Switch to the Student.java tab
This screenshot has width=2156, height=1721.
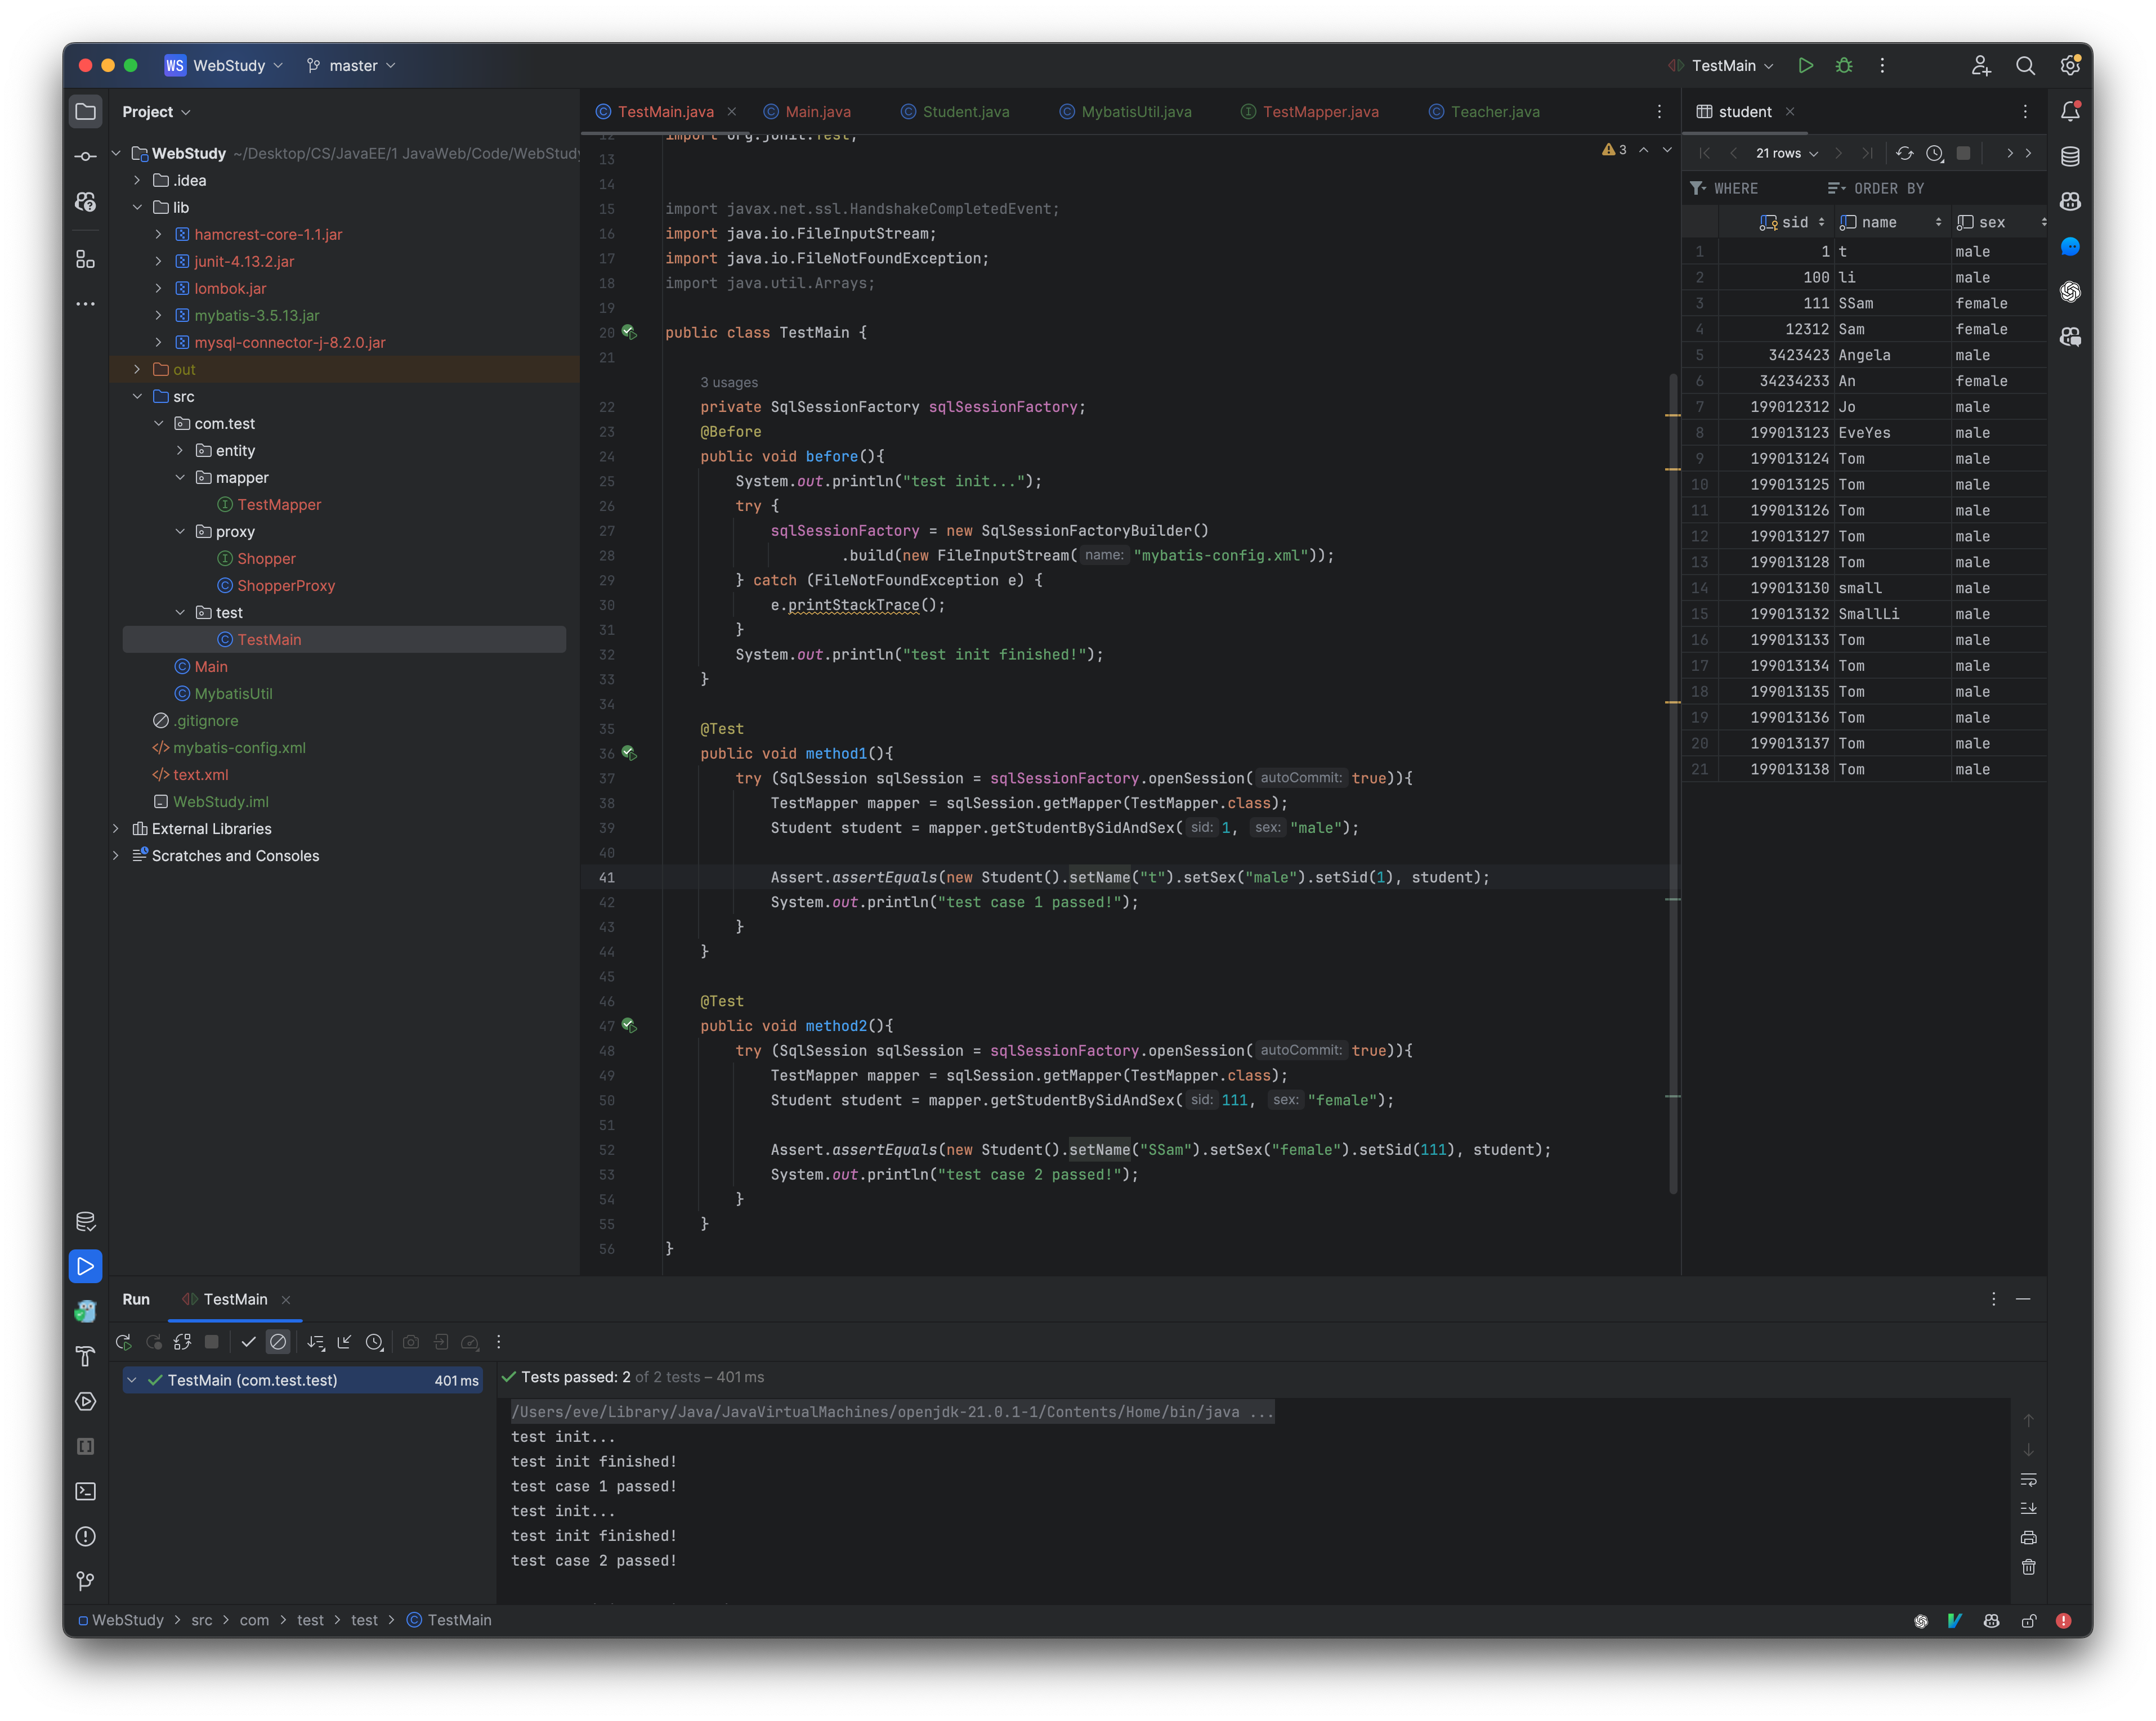click(965, 112)
